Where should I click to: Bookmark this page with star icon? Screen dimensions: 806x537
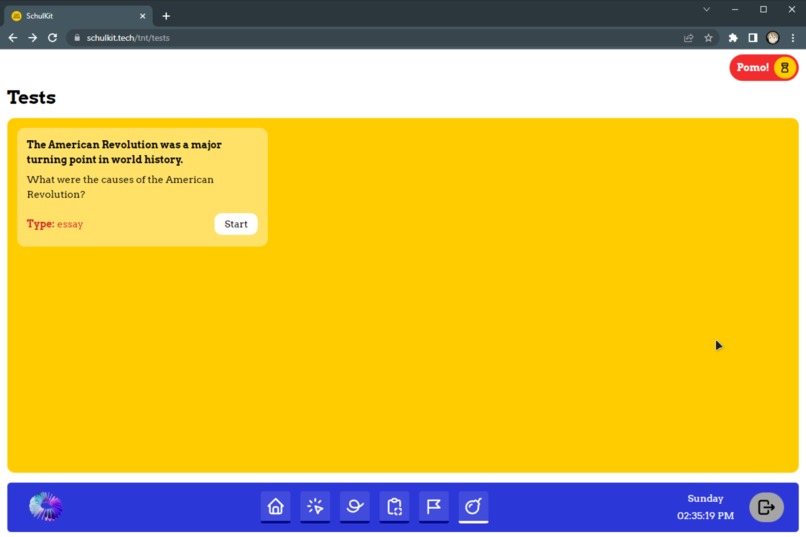[x=708, y=38]
